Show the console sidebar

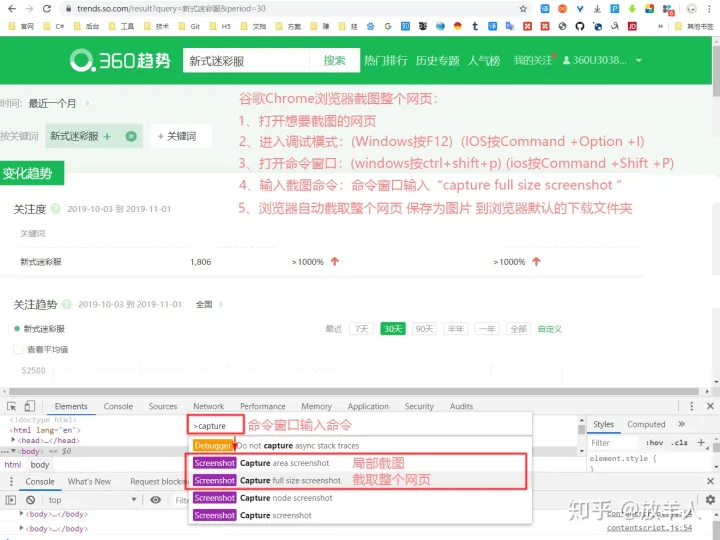point(11,500)
